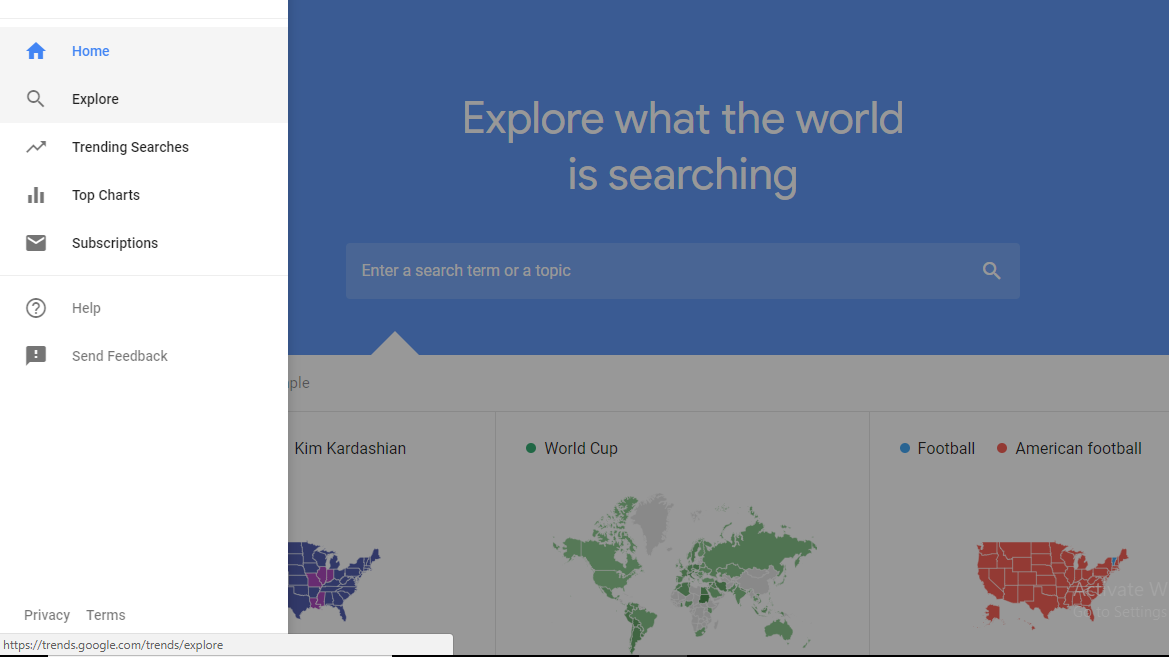1169x657 pixels.
Task: Click the World Cup label
Action: pos(581,448)
